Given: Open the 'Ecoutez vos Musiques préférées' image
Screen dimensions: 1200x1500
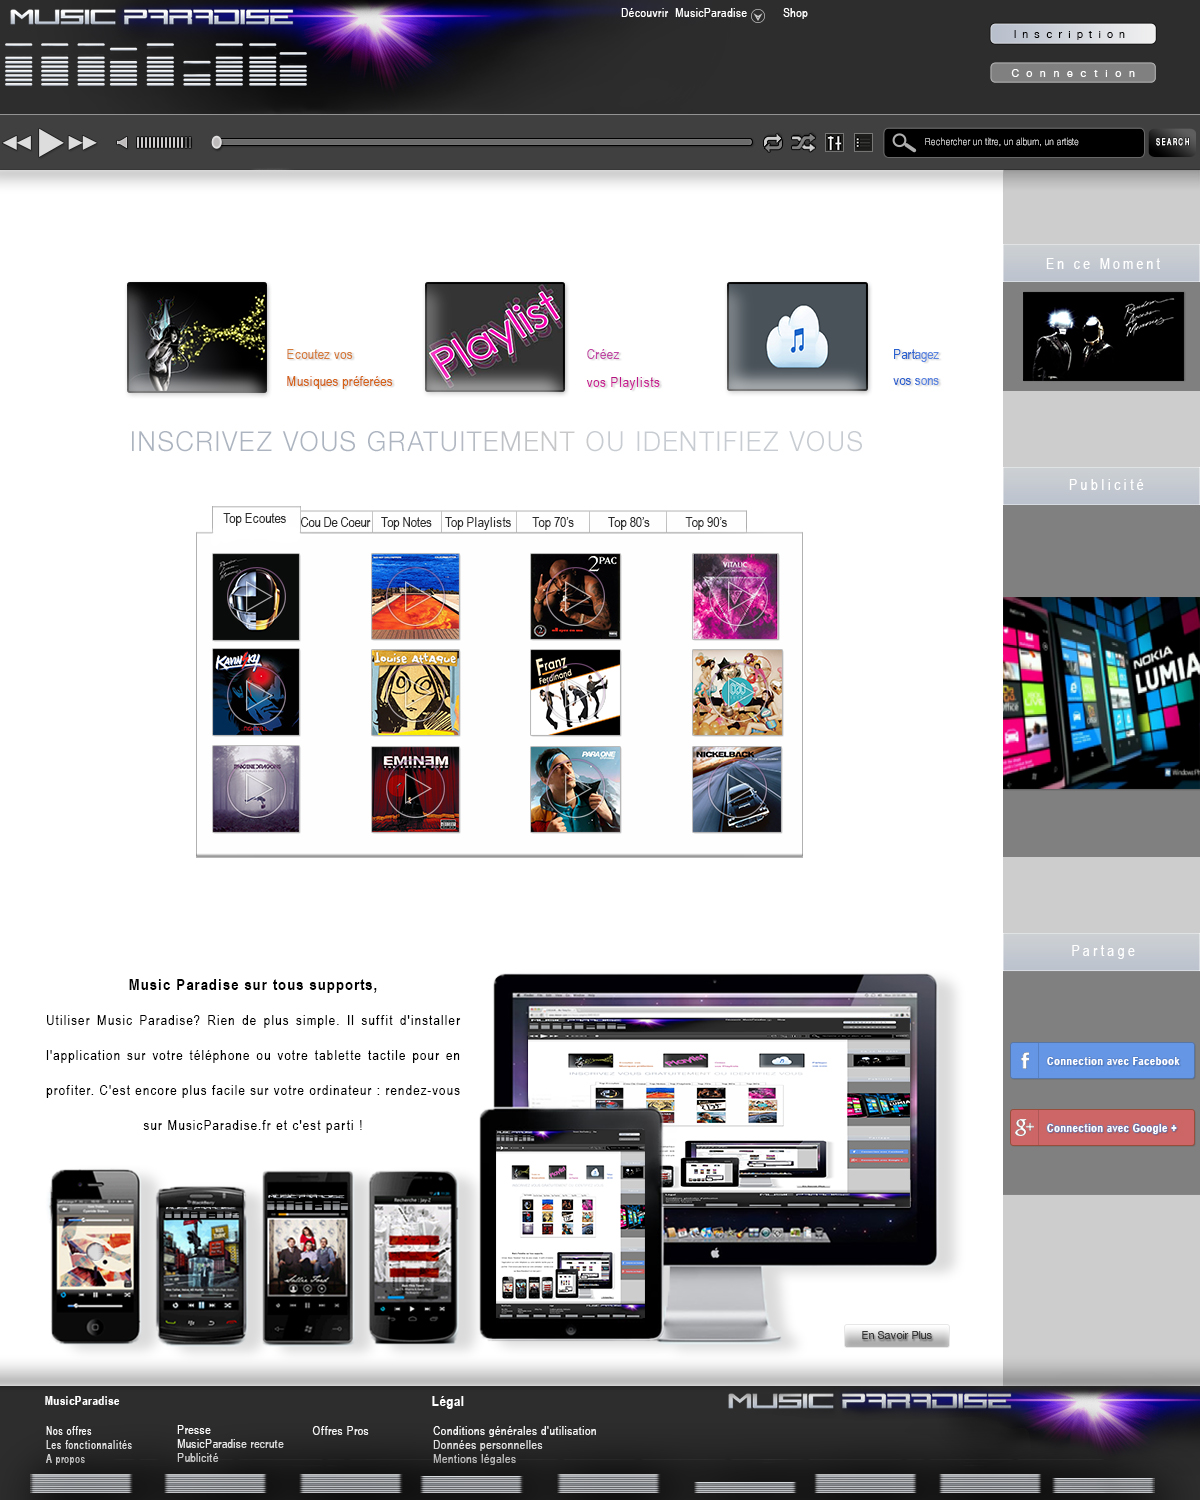Looking at the screenshot, I should [x=197, y=338].
